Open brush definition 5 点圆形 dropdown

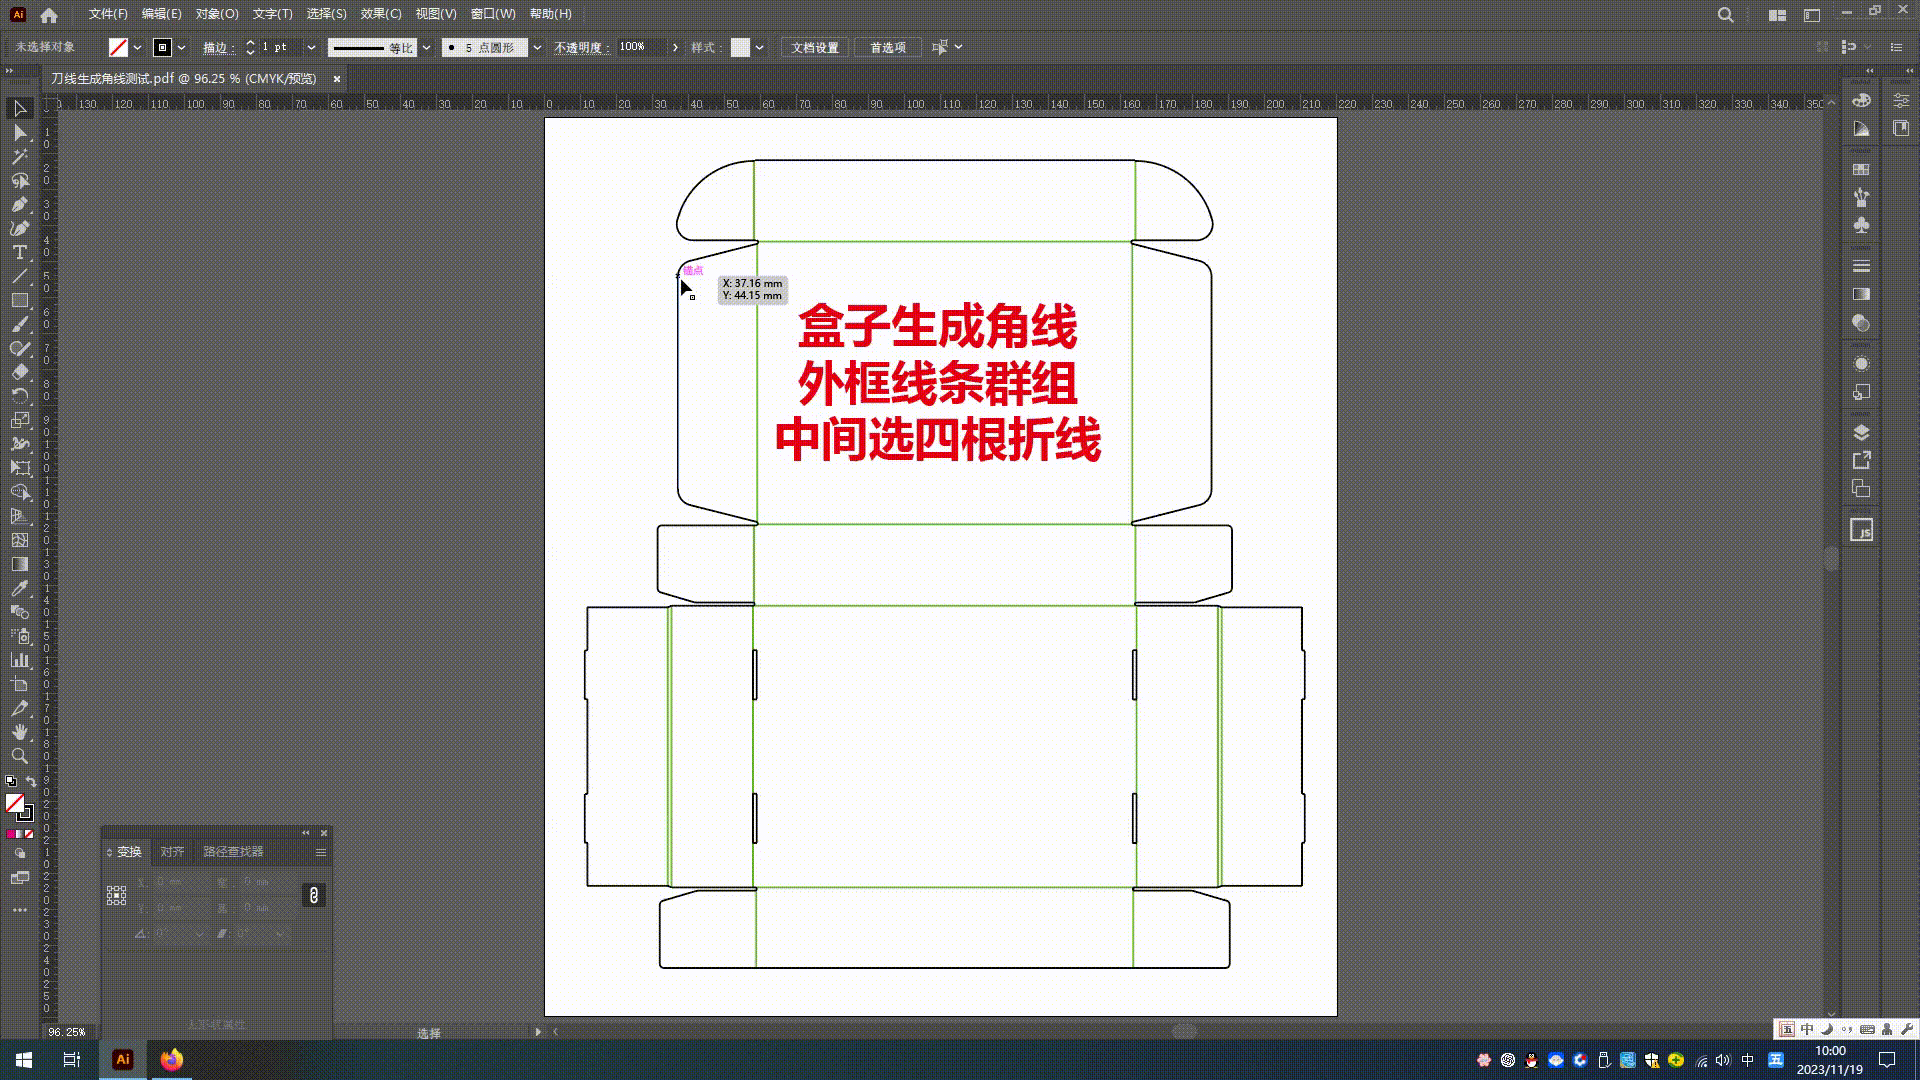[x=537, y=47]
